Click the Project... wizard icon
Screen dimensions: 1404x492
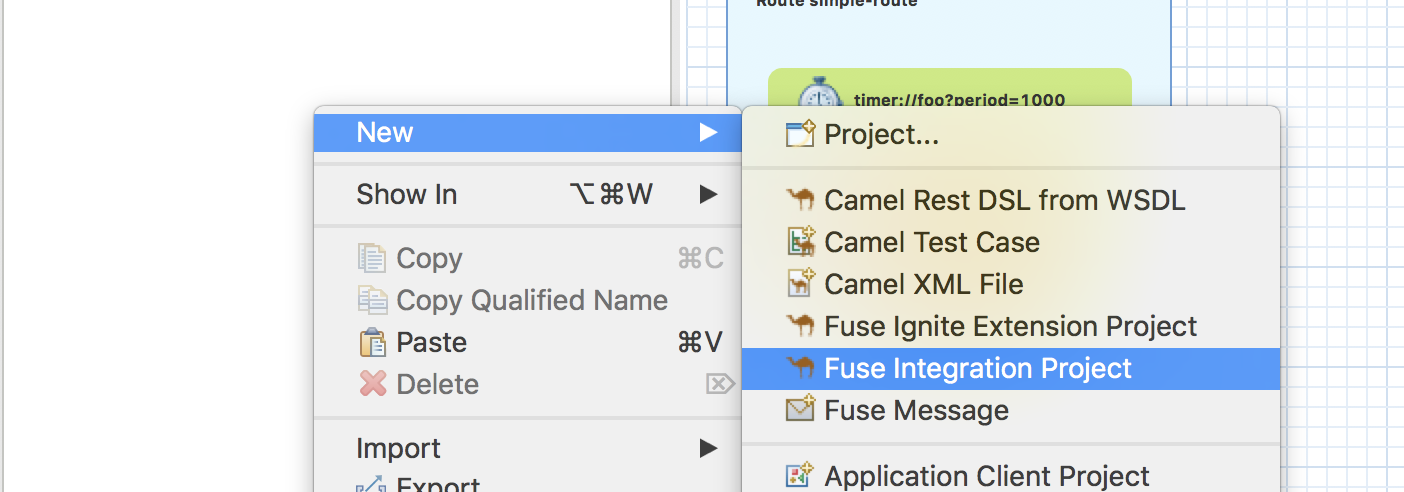pyautogui.click(x=801, y=134)
